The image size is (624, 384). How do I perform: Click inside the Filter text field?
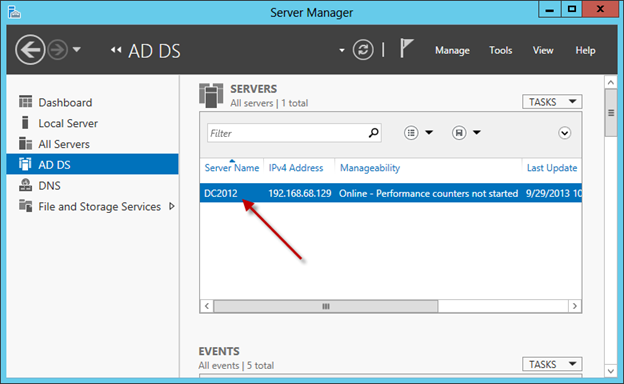pyautogui.click(x=288, y=133)
